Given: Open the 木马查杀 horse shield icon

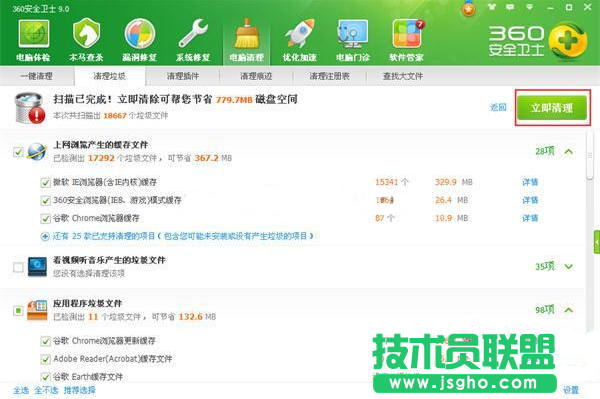Looking at the screenshot, I should tap(86, 39).
